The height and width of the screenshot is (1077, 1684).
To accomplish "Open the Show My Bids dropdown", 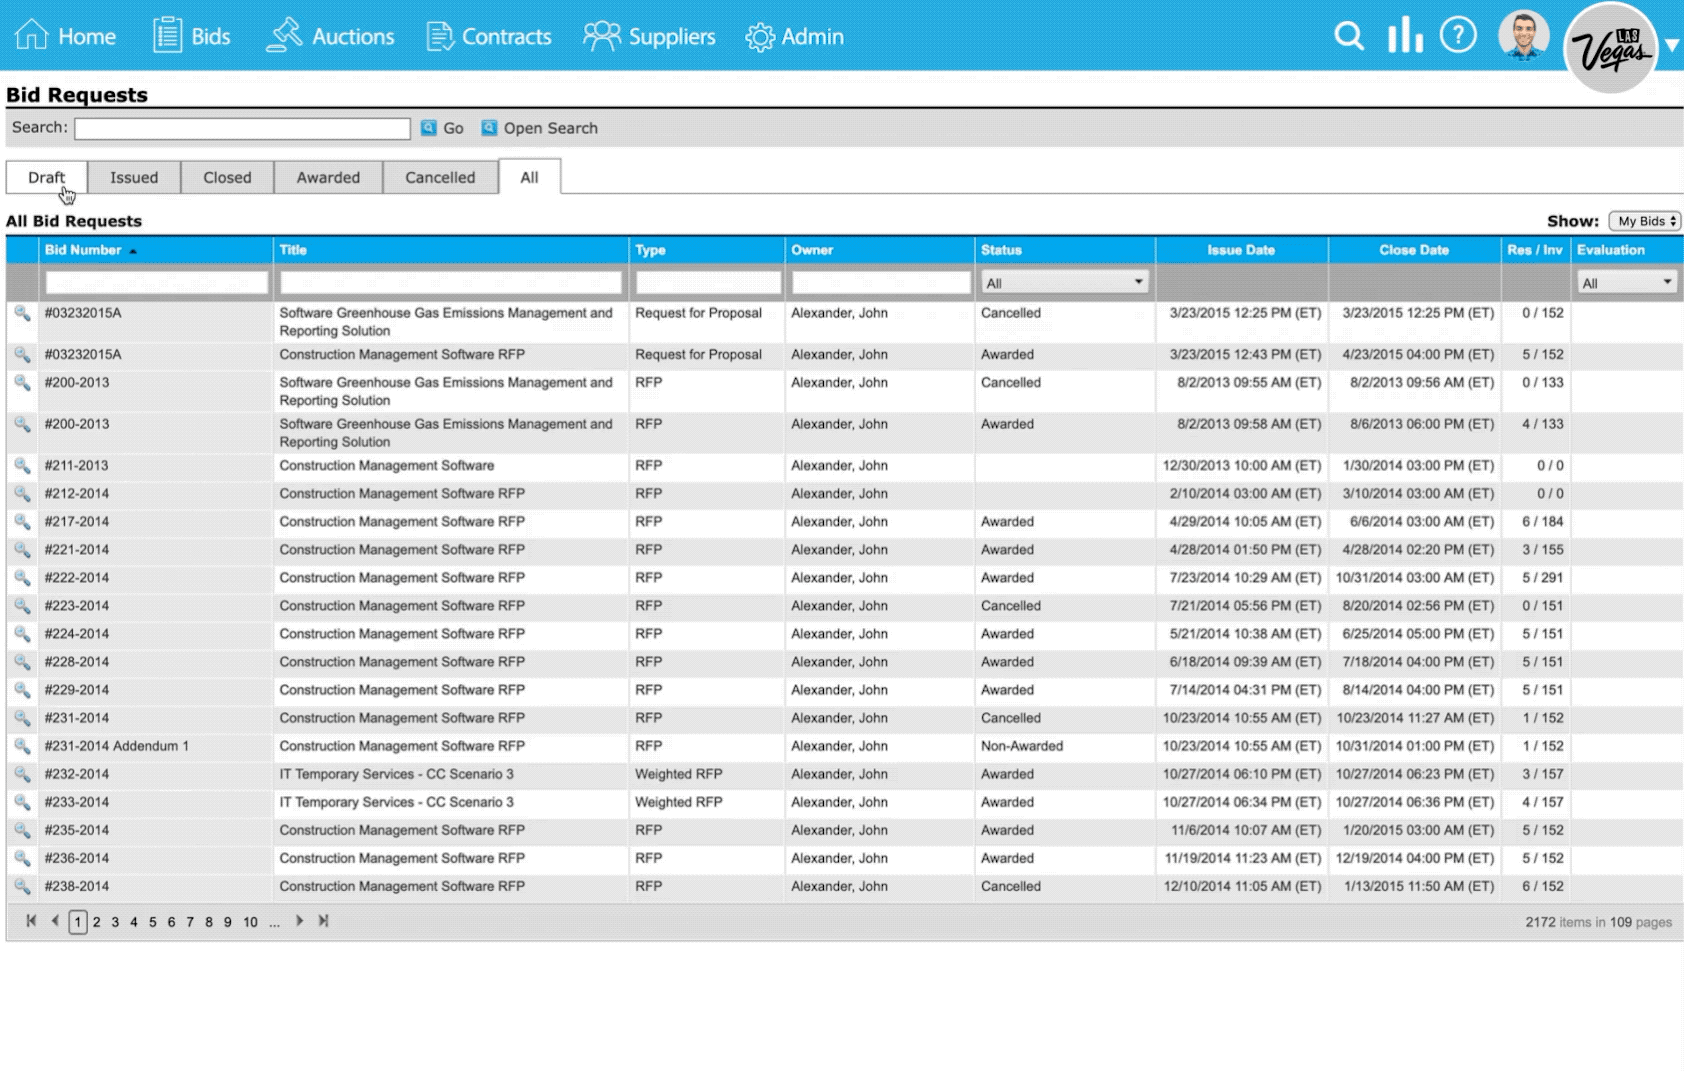I will pyautogui.click(x=1645, y=221).
